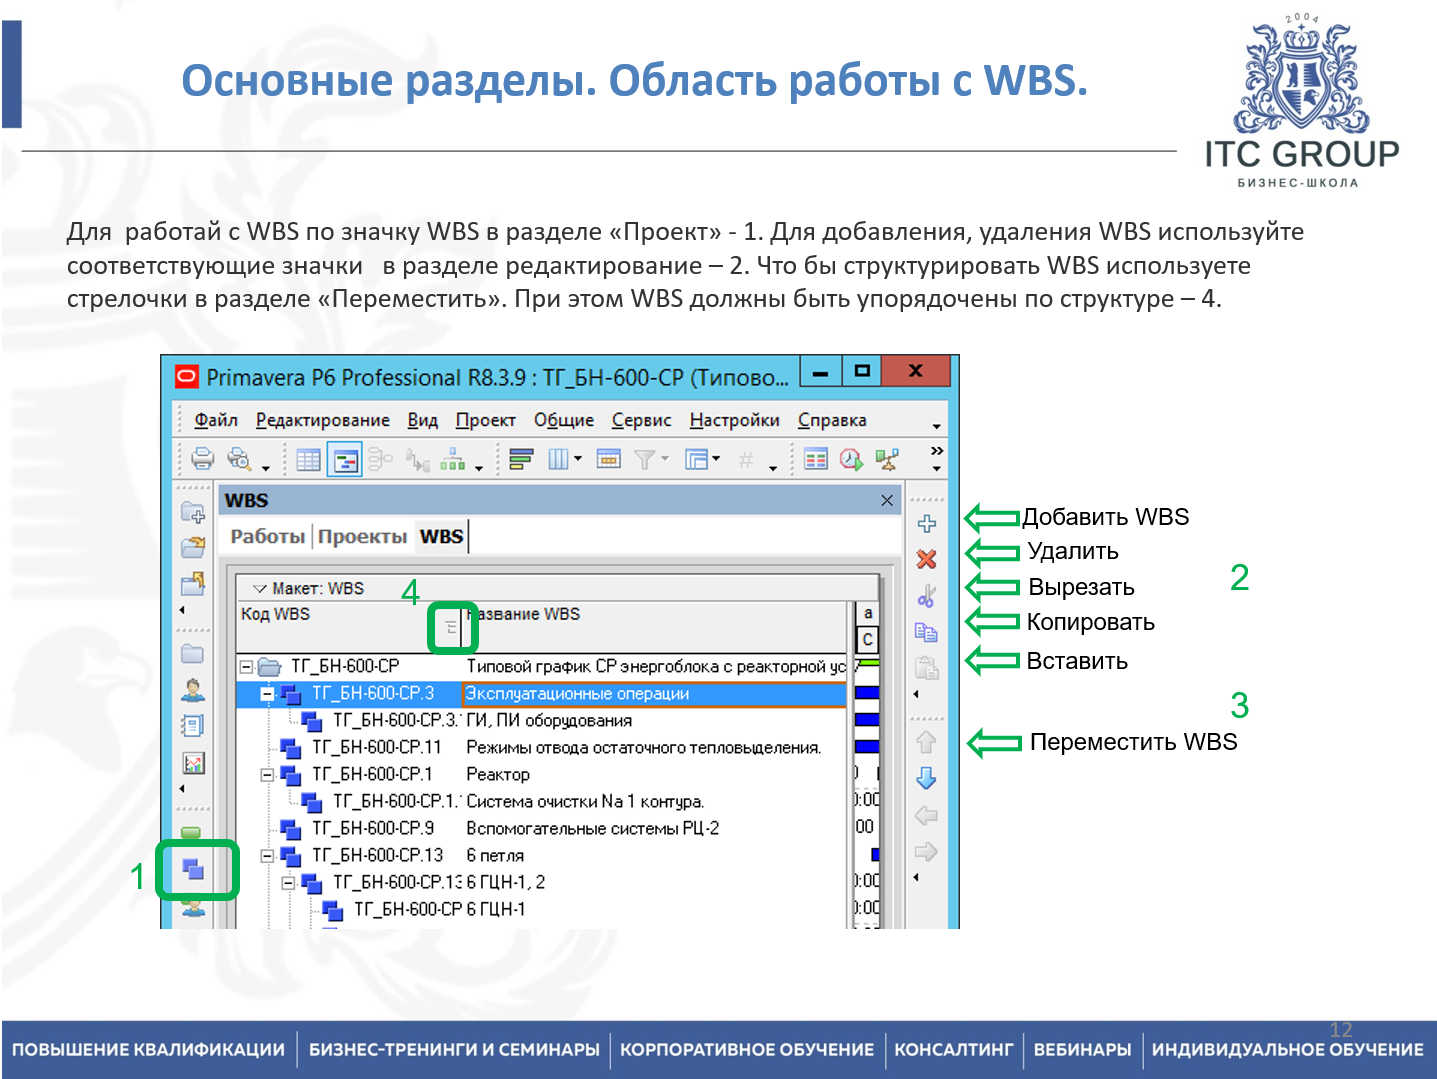The width and height of the screenshot is (1437, 1079).
Task: Open the Файл menu
Action: click(x=216, y=420)
